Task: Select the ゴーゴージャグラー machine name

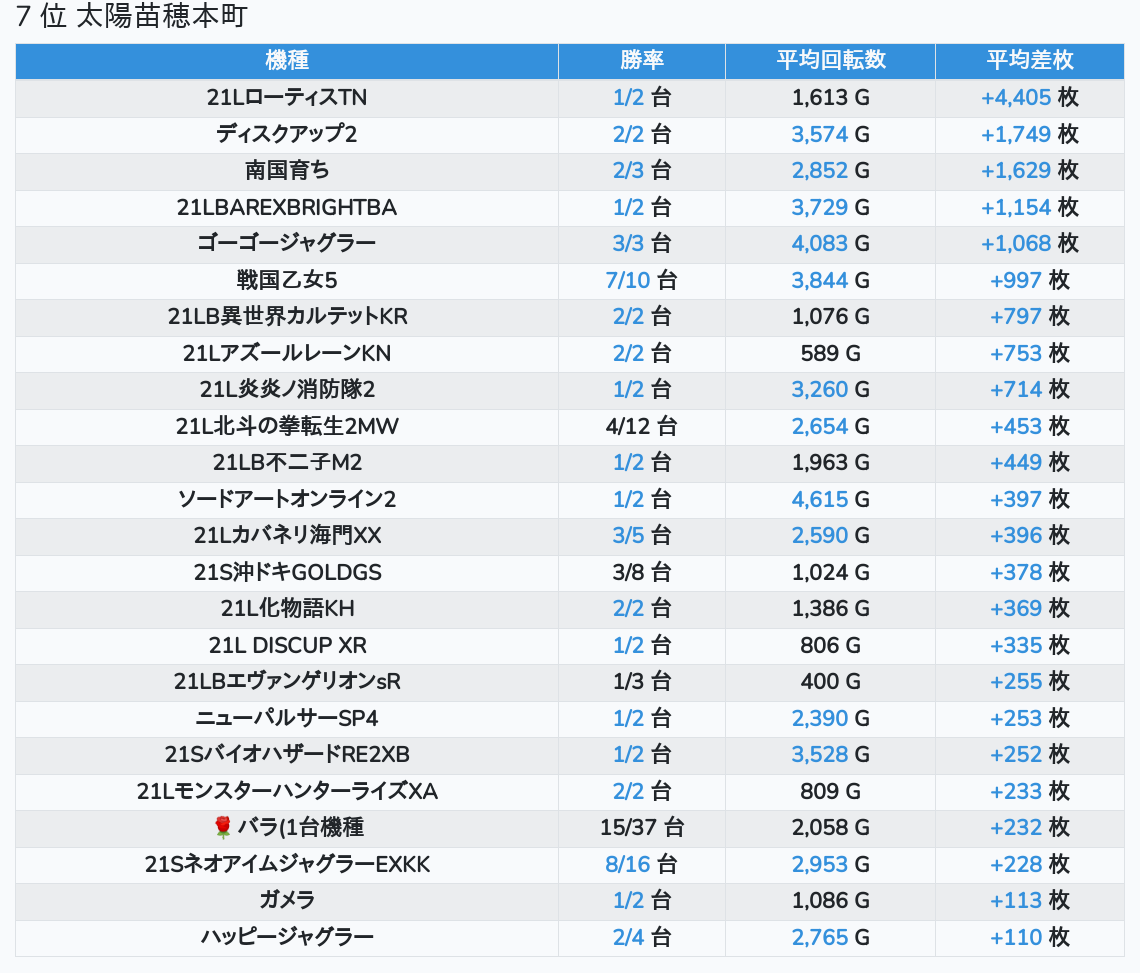Action: [x=286, y=244]
